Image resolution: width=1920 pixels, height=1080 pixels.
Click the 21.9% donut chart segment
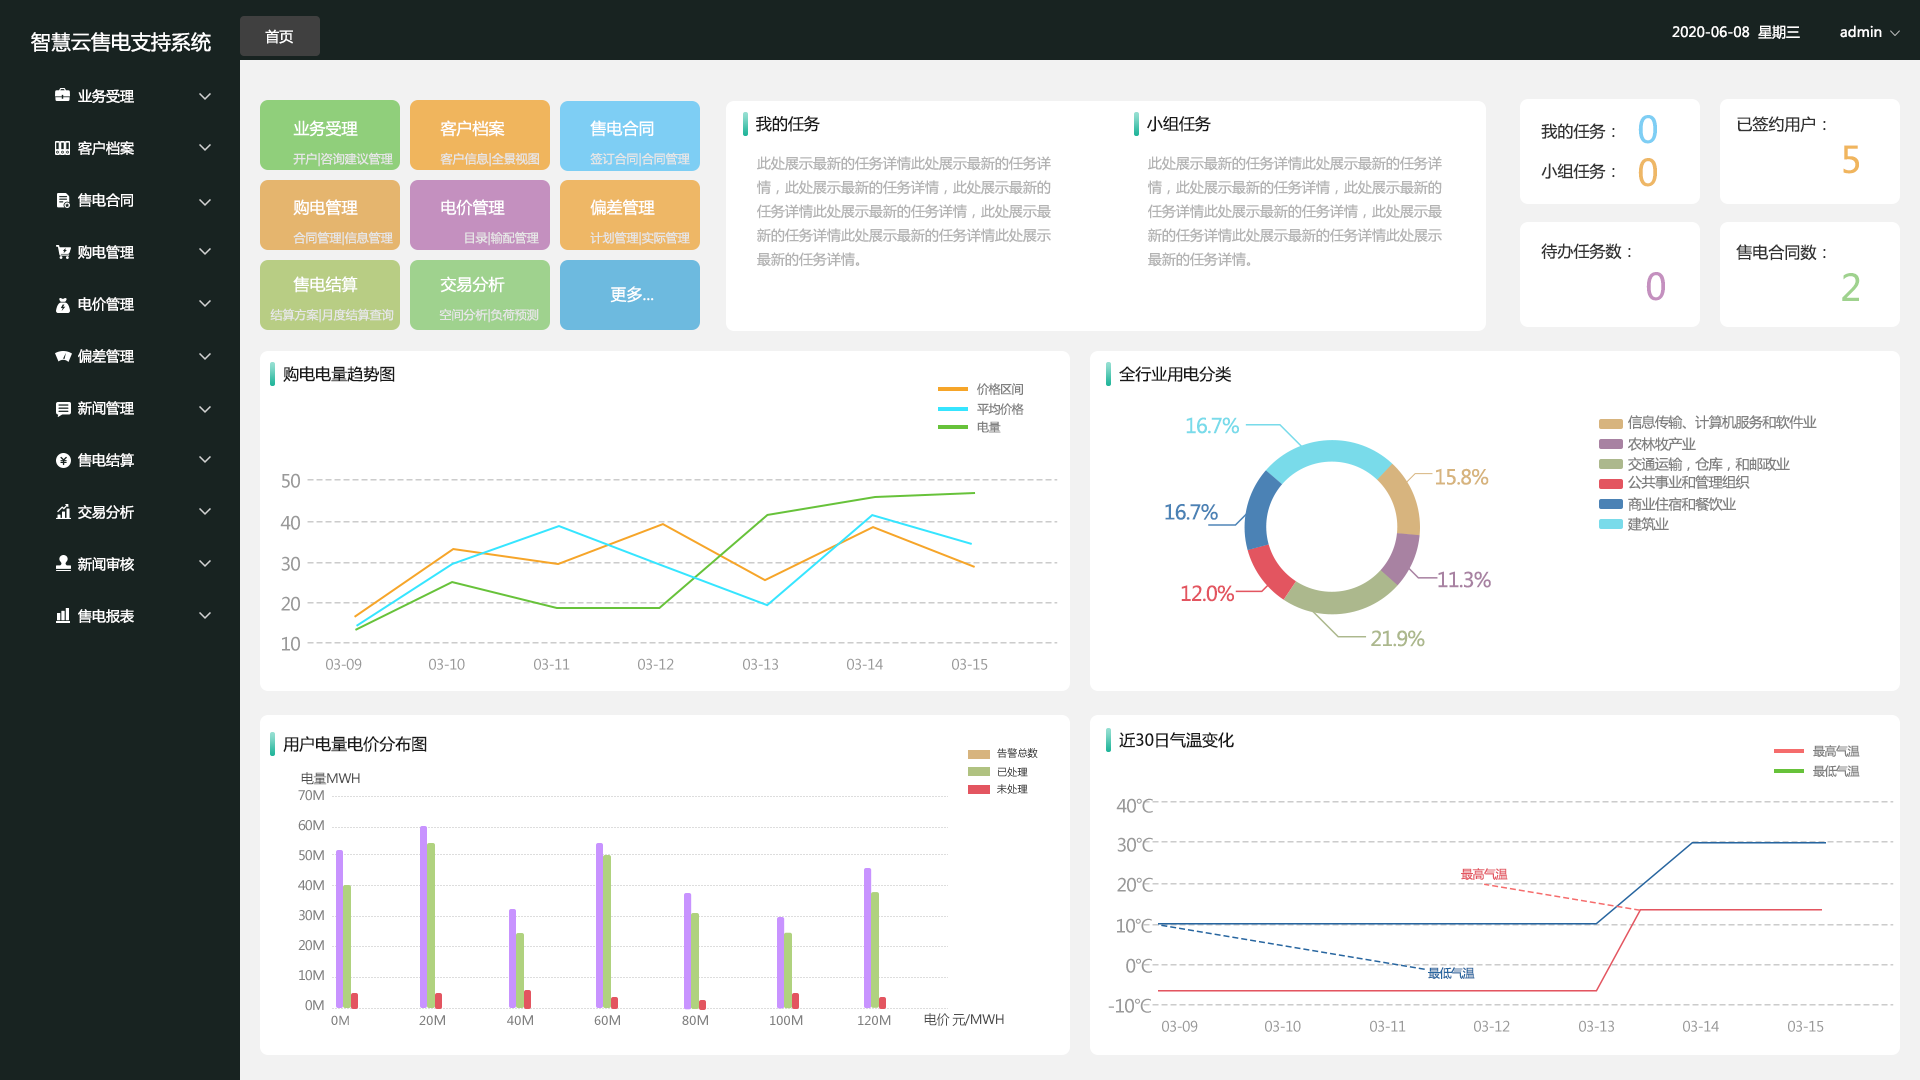[x=1338, y=601]
